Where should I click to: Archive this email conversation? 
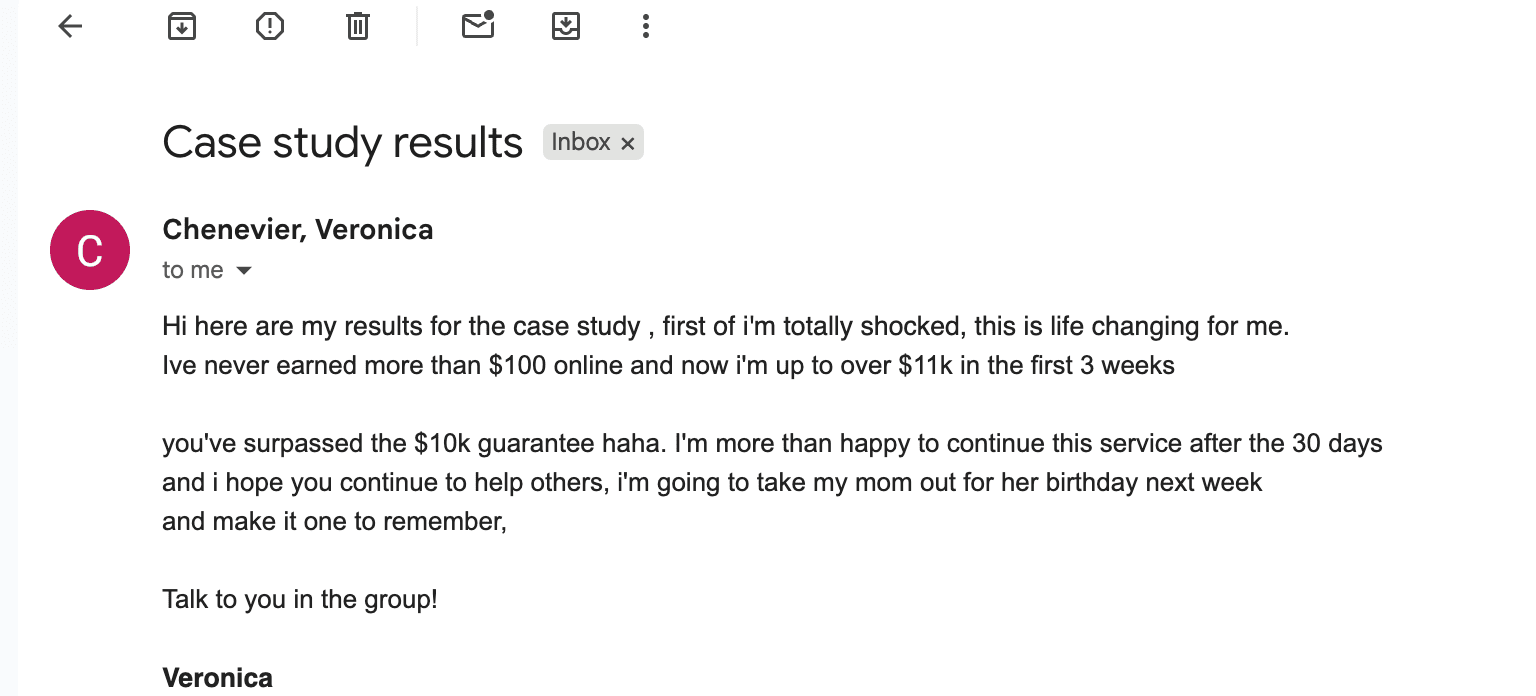coord(181,27)
